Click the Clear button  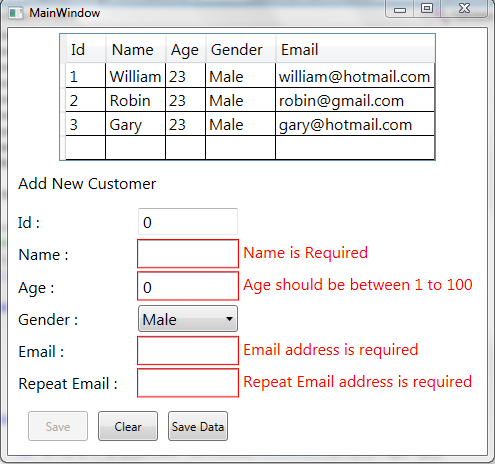pos(128,426)
